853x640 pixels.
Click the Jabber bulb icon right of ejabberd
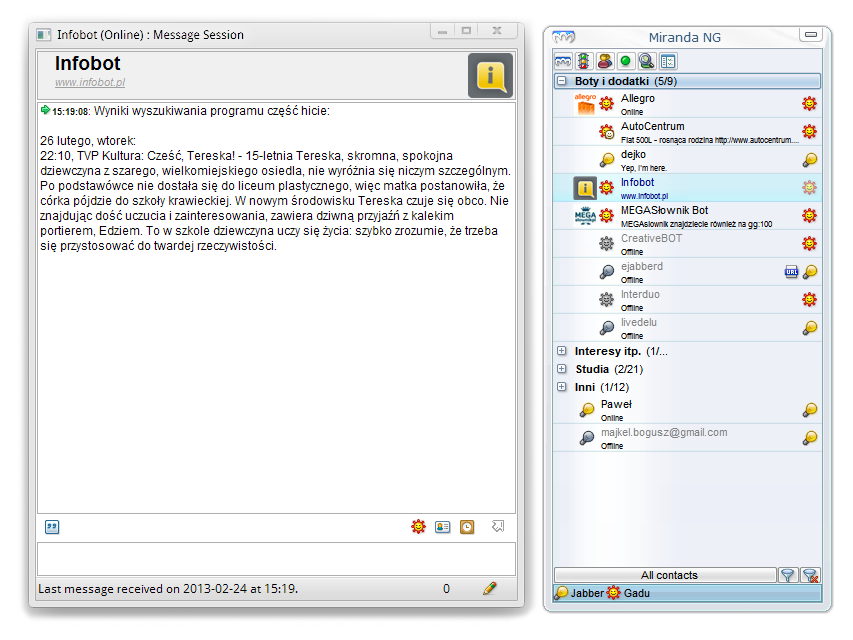tap(810, 272)
